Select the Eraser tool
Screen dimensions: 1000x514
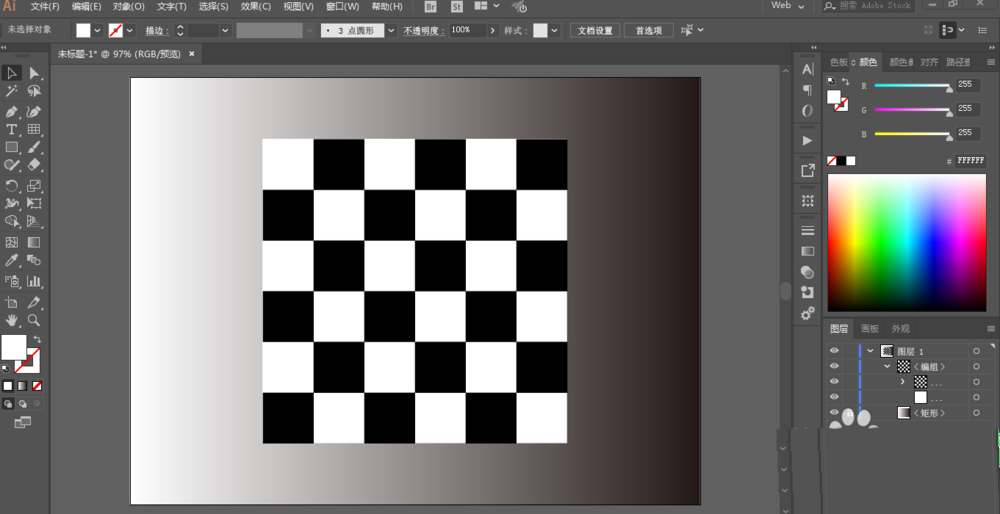point(34,165)
